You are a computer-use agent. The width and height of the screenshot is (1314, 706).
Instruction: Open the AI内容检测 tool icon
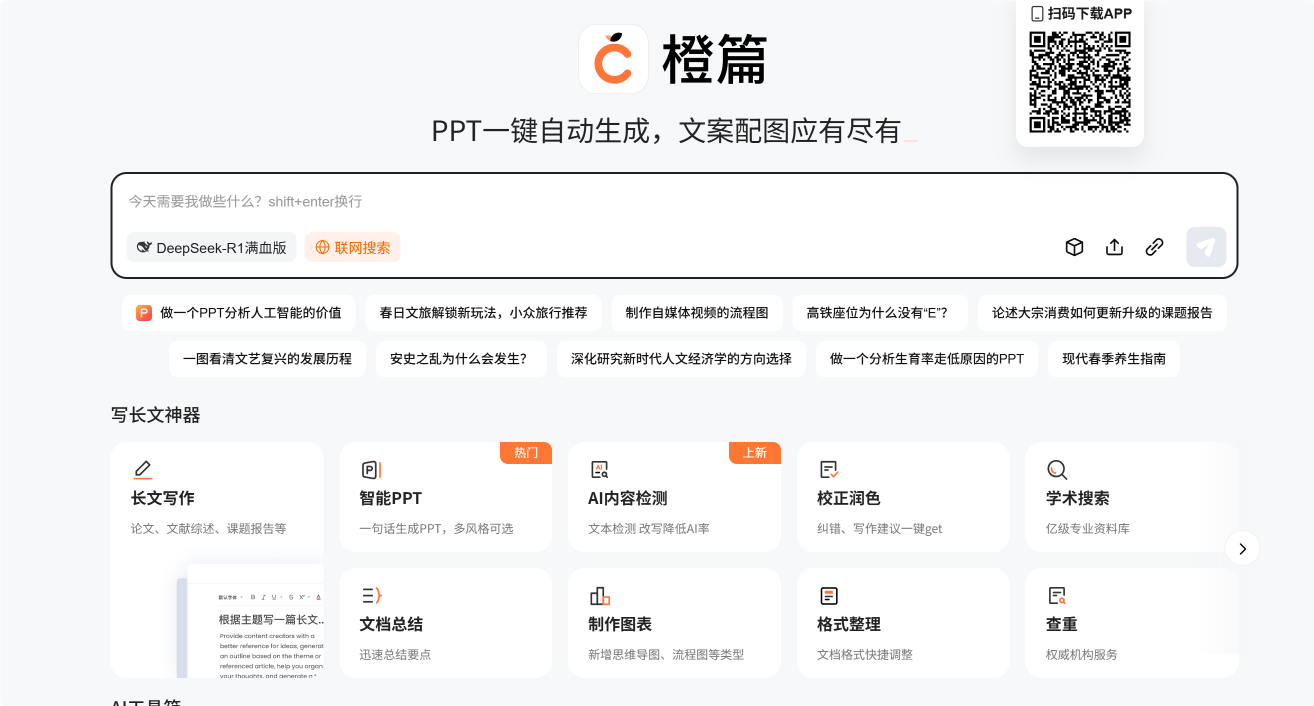pos(600,470)
